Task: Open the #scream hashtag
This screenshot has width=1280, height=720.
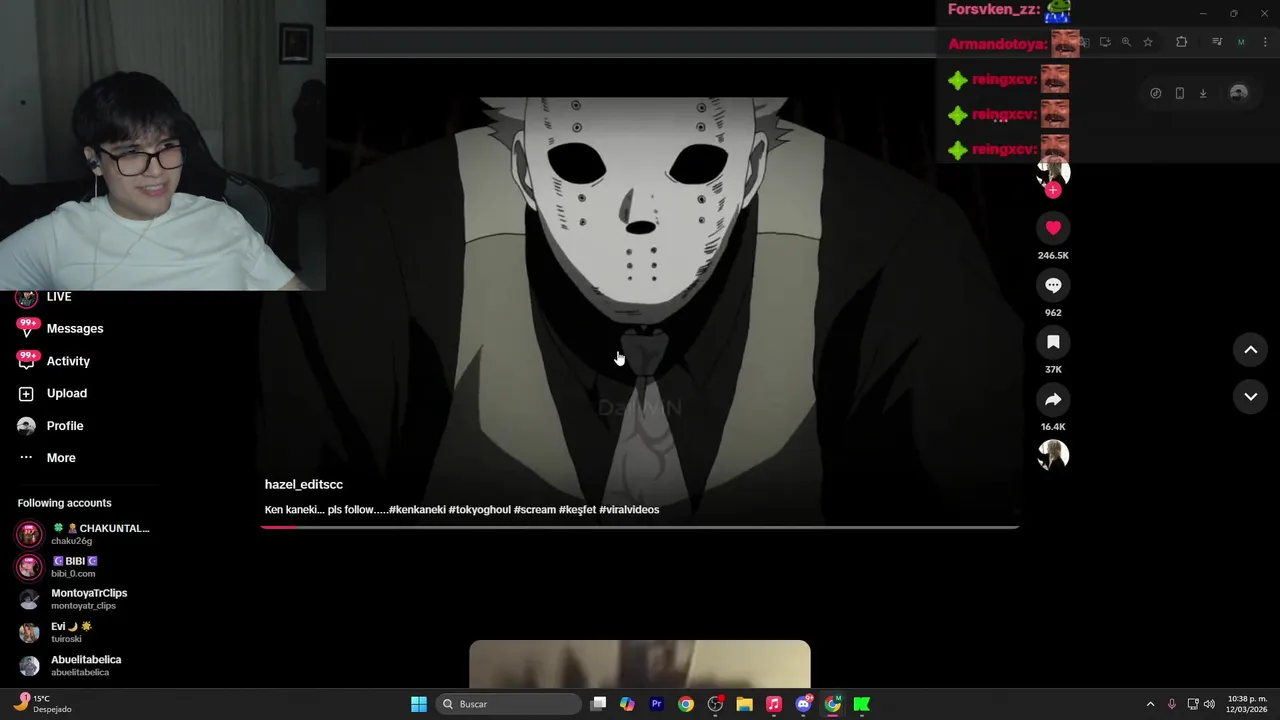Action: 535,510
